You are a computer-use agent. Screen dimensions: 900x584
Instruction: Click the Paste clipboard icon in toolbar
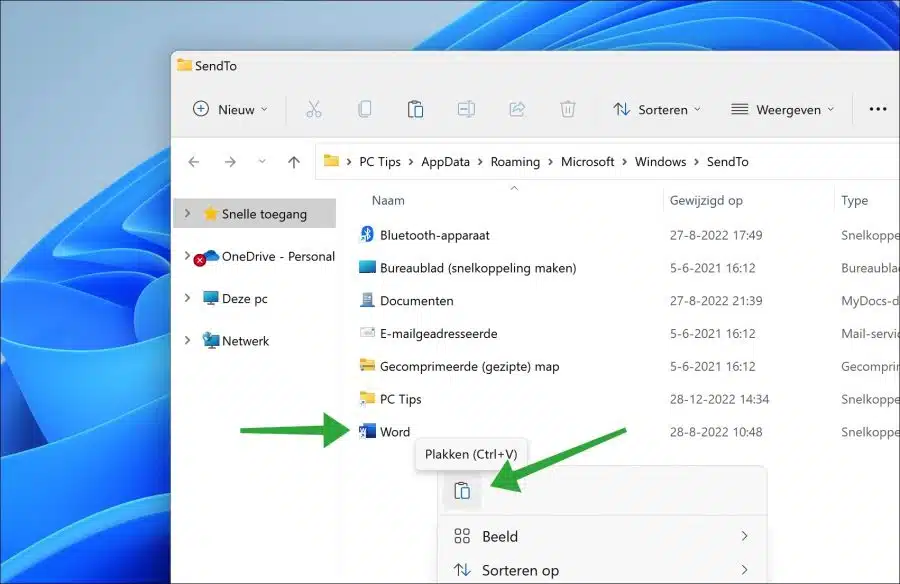(x=415, y=109)
